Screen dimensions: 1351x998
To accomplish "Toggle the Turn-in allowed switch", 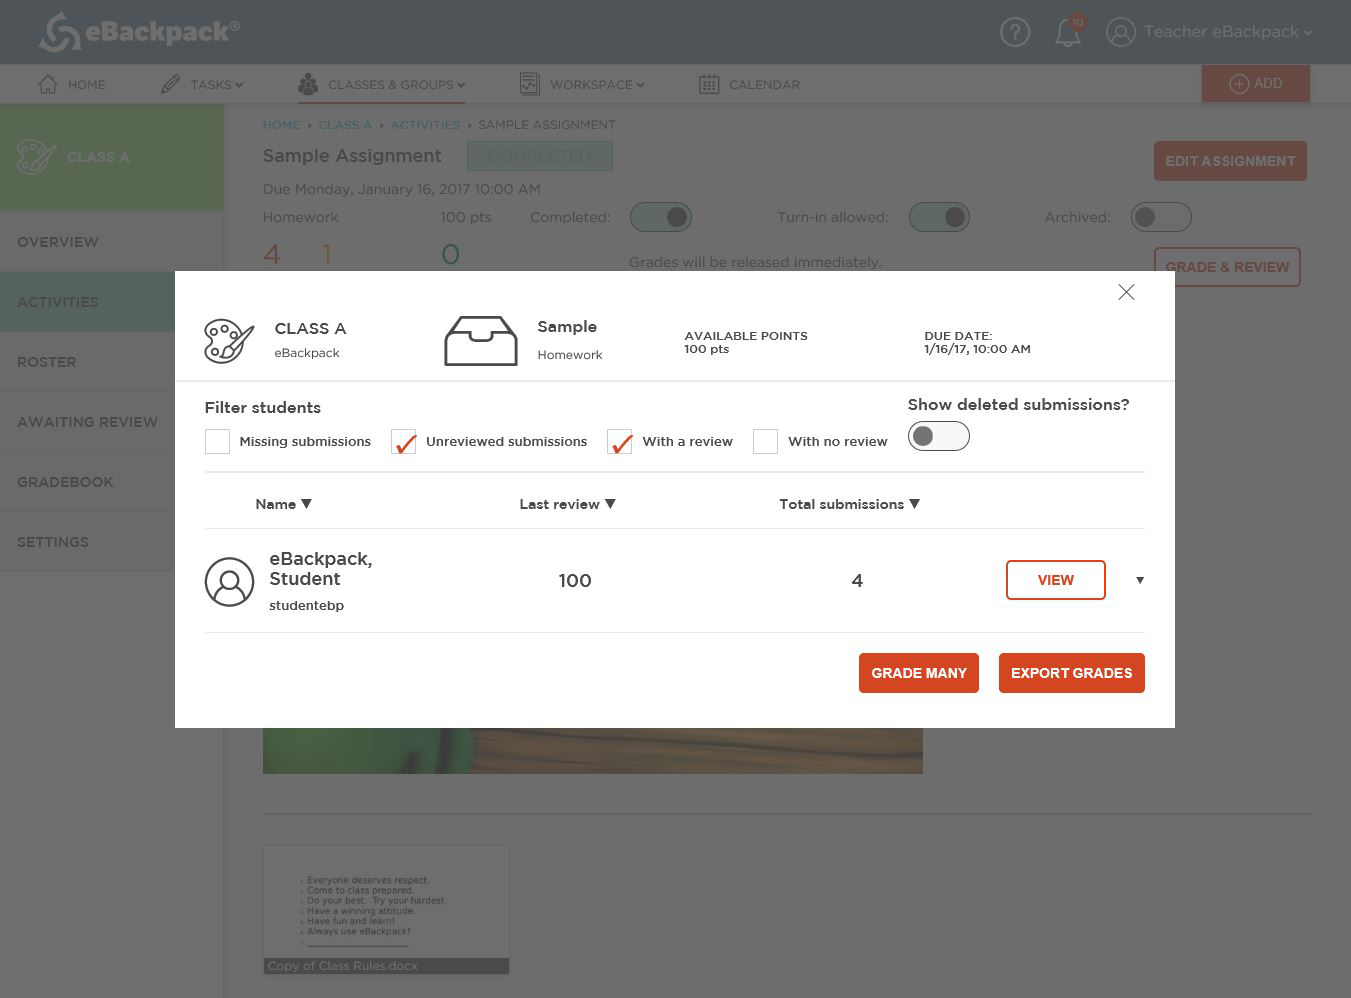I will coord(939,217).
